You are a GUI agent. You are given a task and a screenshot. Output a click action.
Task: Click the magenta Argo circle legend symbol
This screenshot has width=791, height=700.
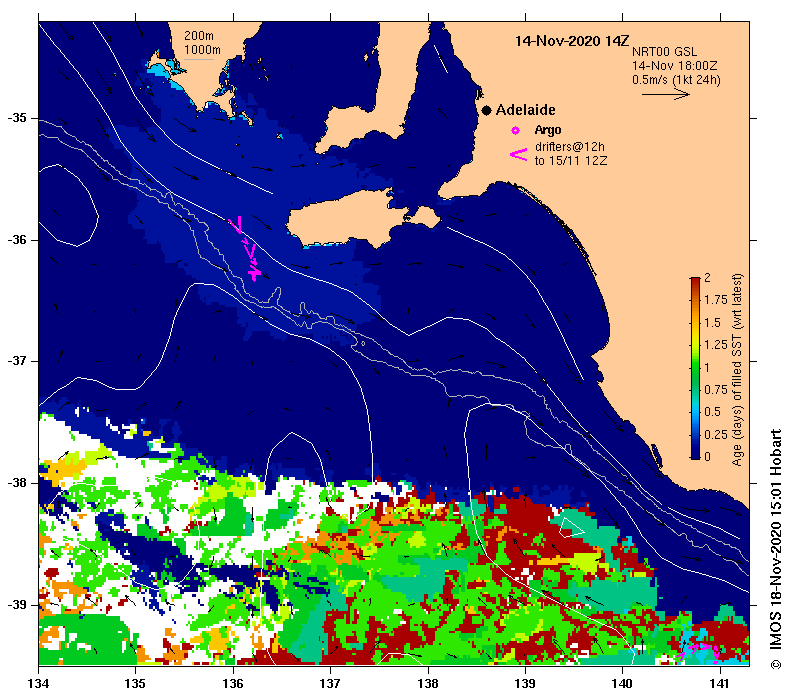(x=515, y=131)
